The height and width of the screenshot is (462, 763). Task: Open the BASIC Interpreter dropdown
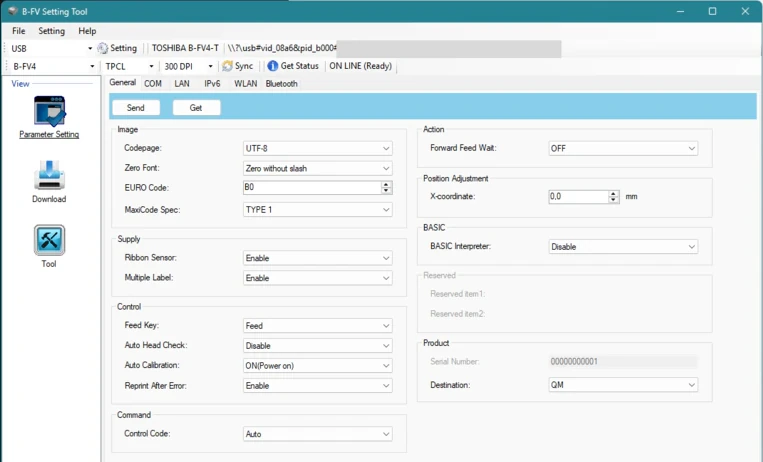coord(623,247)
